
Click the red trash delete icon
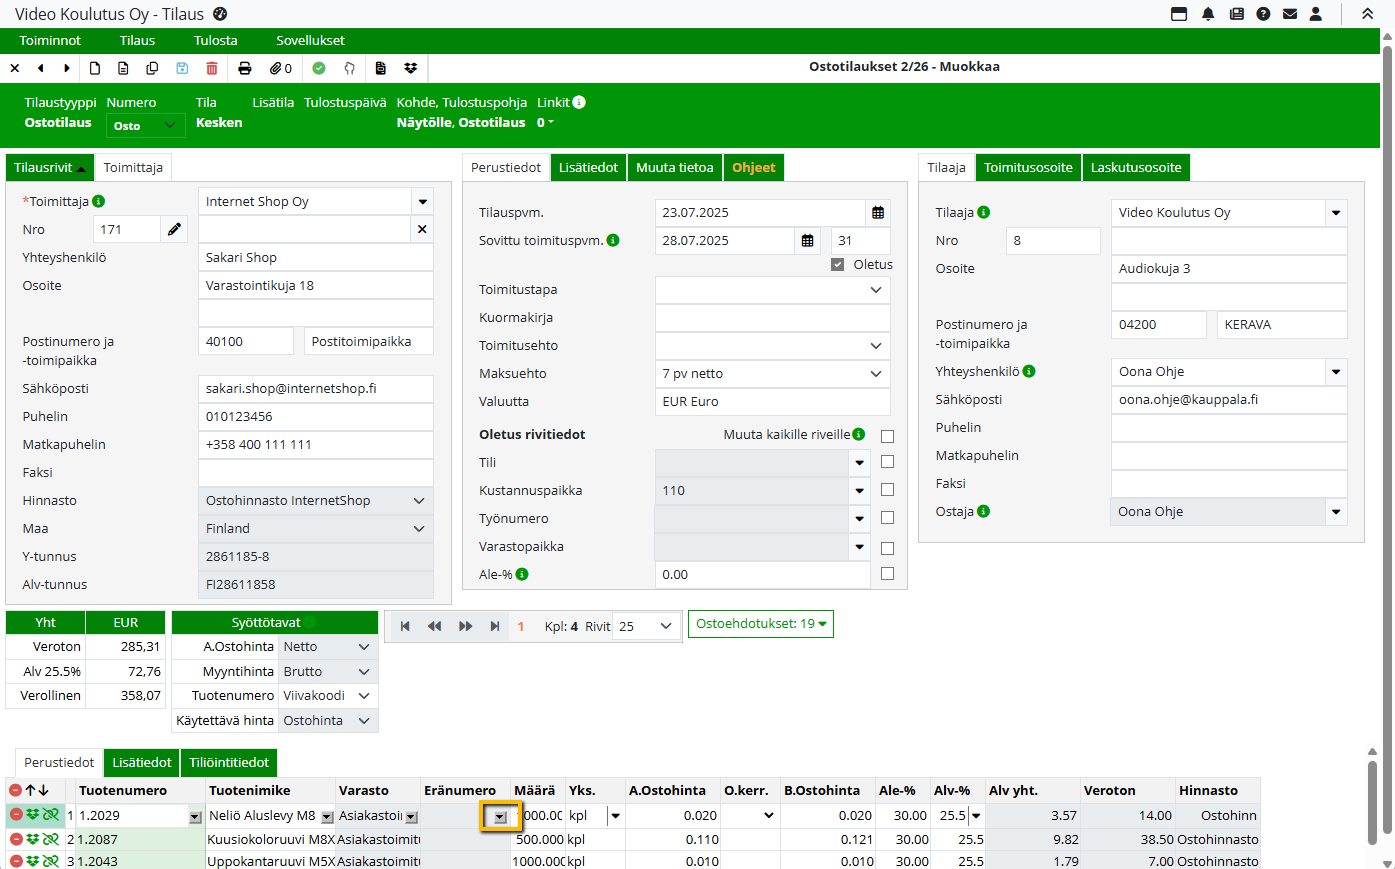pos(211,68)
